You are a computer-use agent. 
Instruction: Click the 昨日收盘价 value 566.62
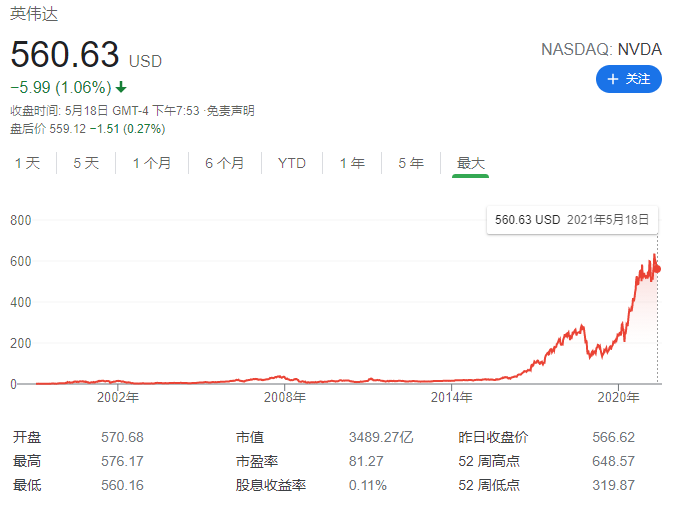pyautogui.click(x=614, y=437)
